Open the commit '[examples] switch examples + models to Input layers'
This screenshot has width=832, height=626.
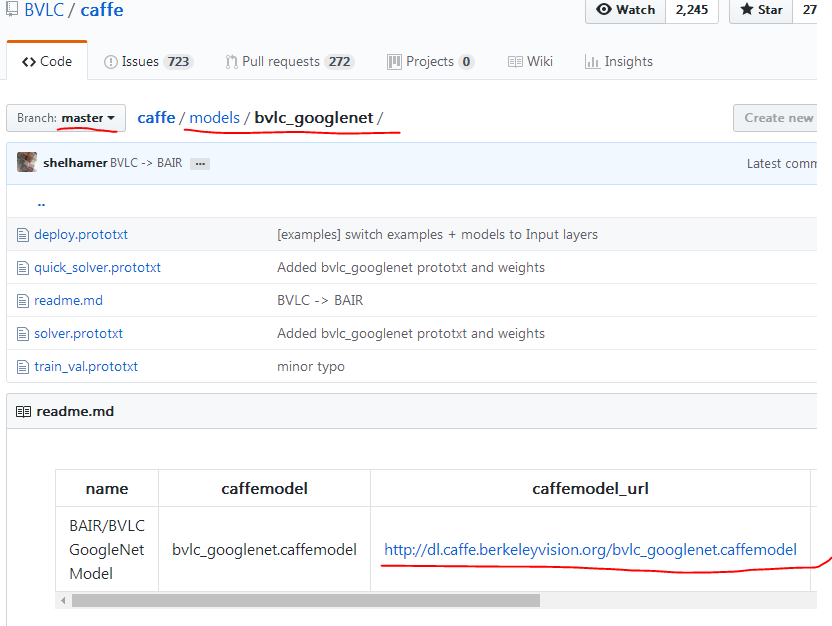pos(437,234)
